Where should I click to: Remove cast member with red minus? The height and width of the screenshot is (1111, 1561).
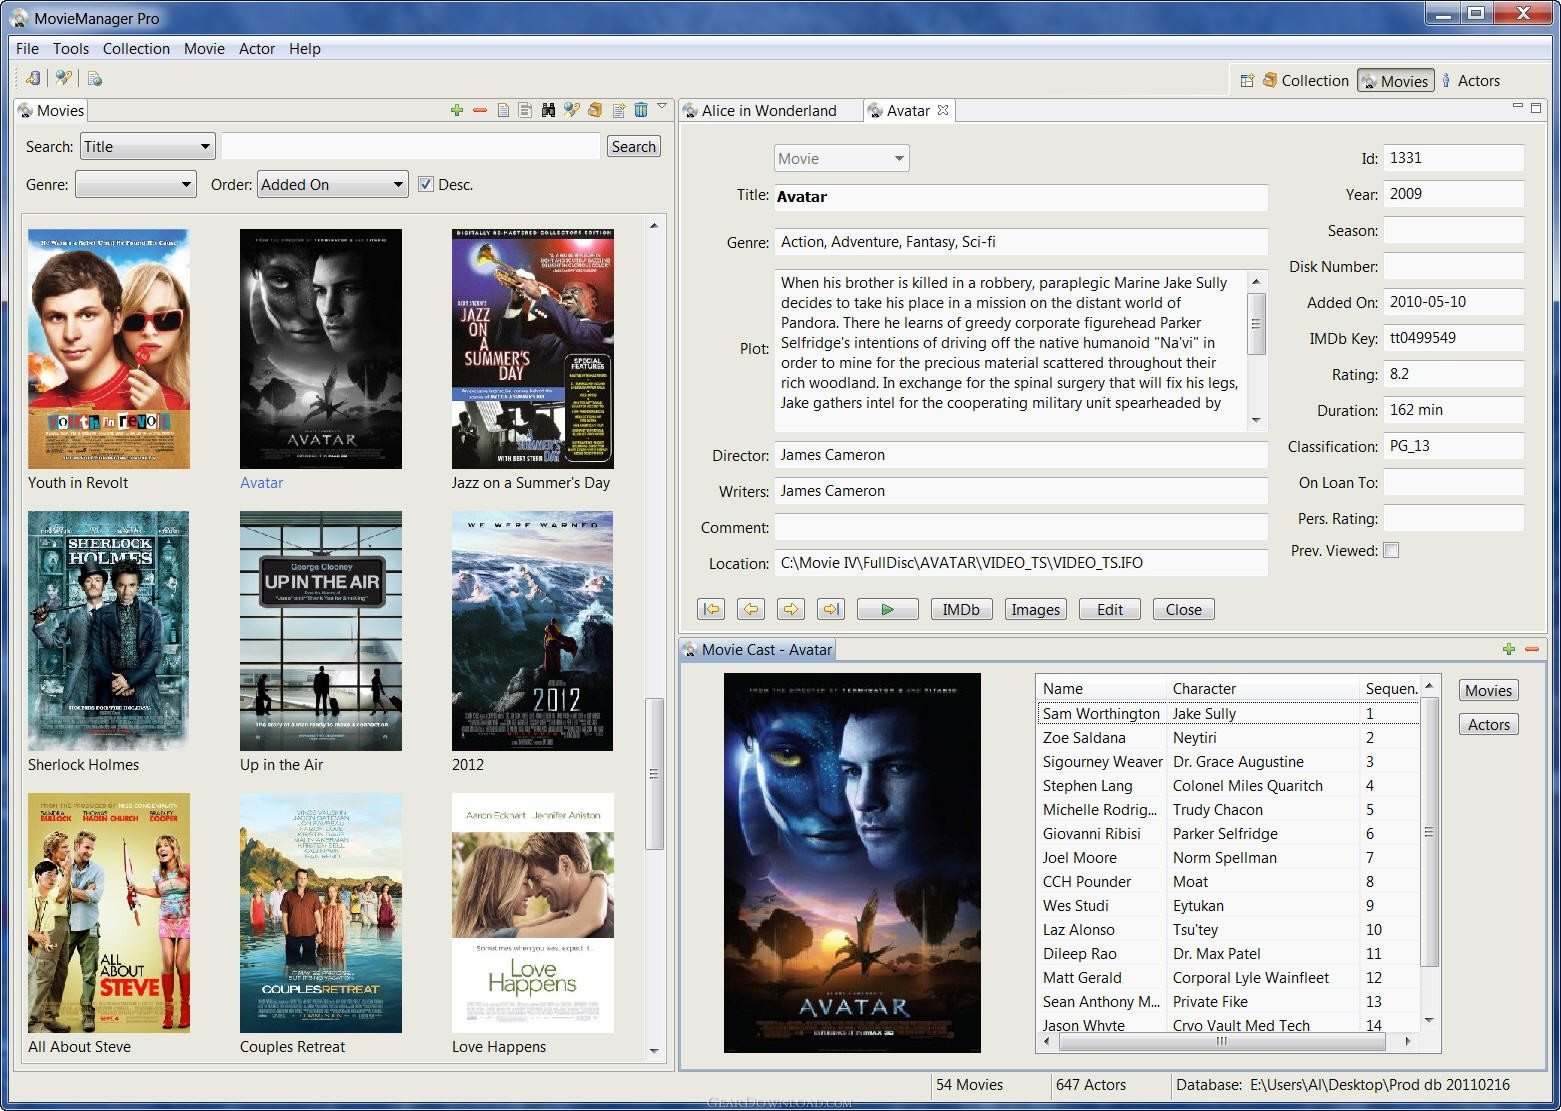pos(1532,649)
